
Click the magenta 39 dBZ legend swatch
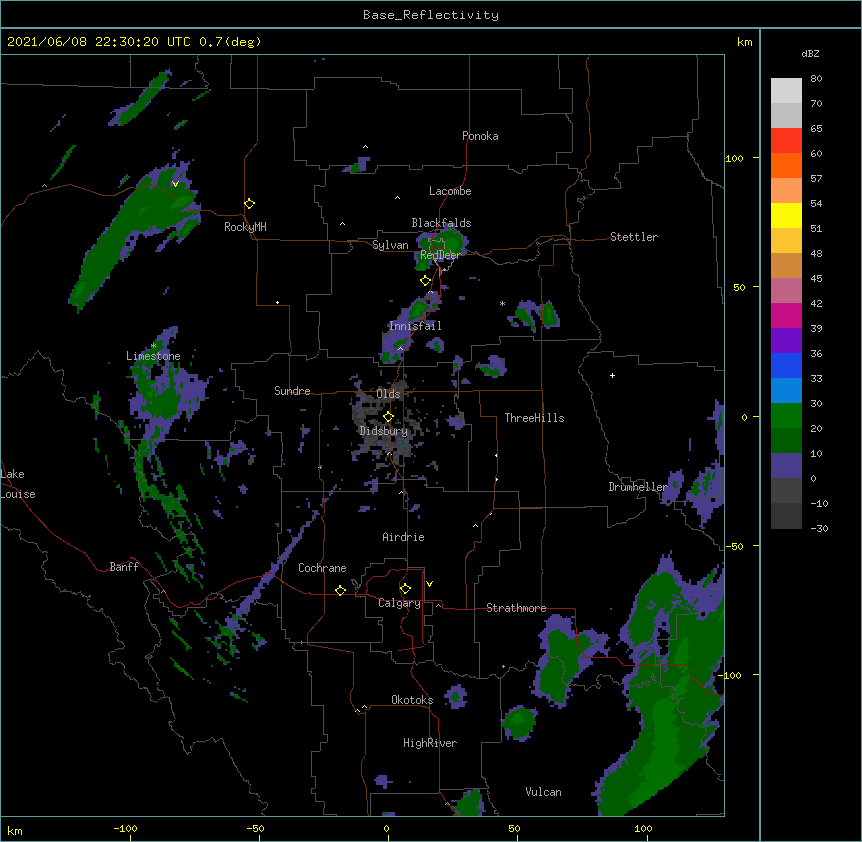(x=786, y=315)
